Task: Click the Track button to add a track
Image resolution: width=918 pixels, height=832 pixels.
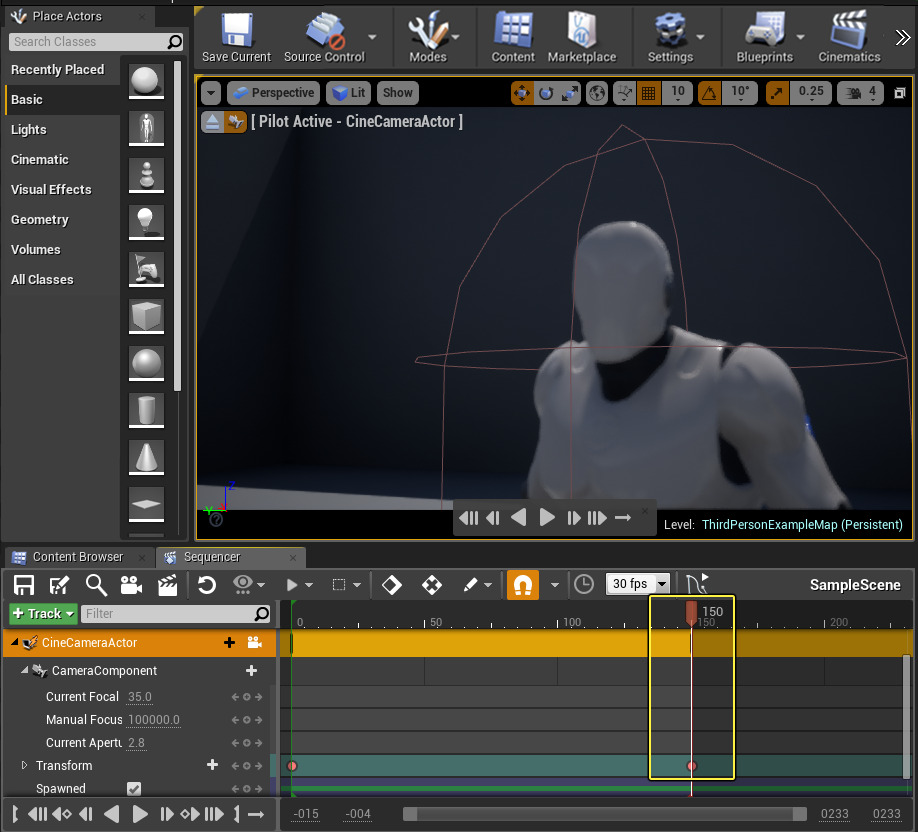Action: 42,613
